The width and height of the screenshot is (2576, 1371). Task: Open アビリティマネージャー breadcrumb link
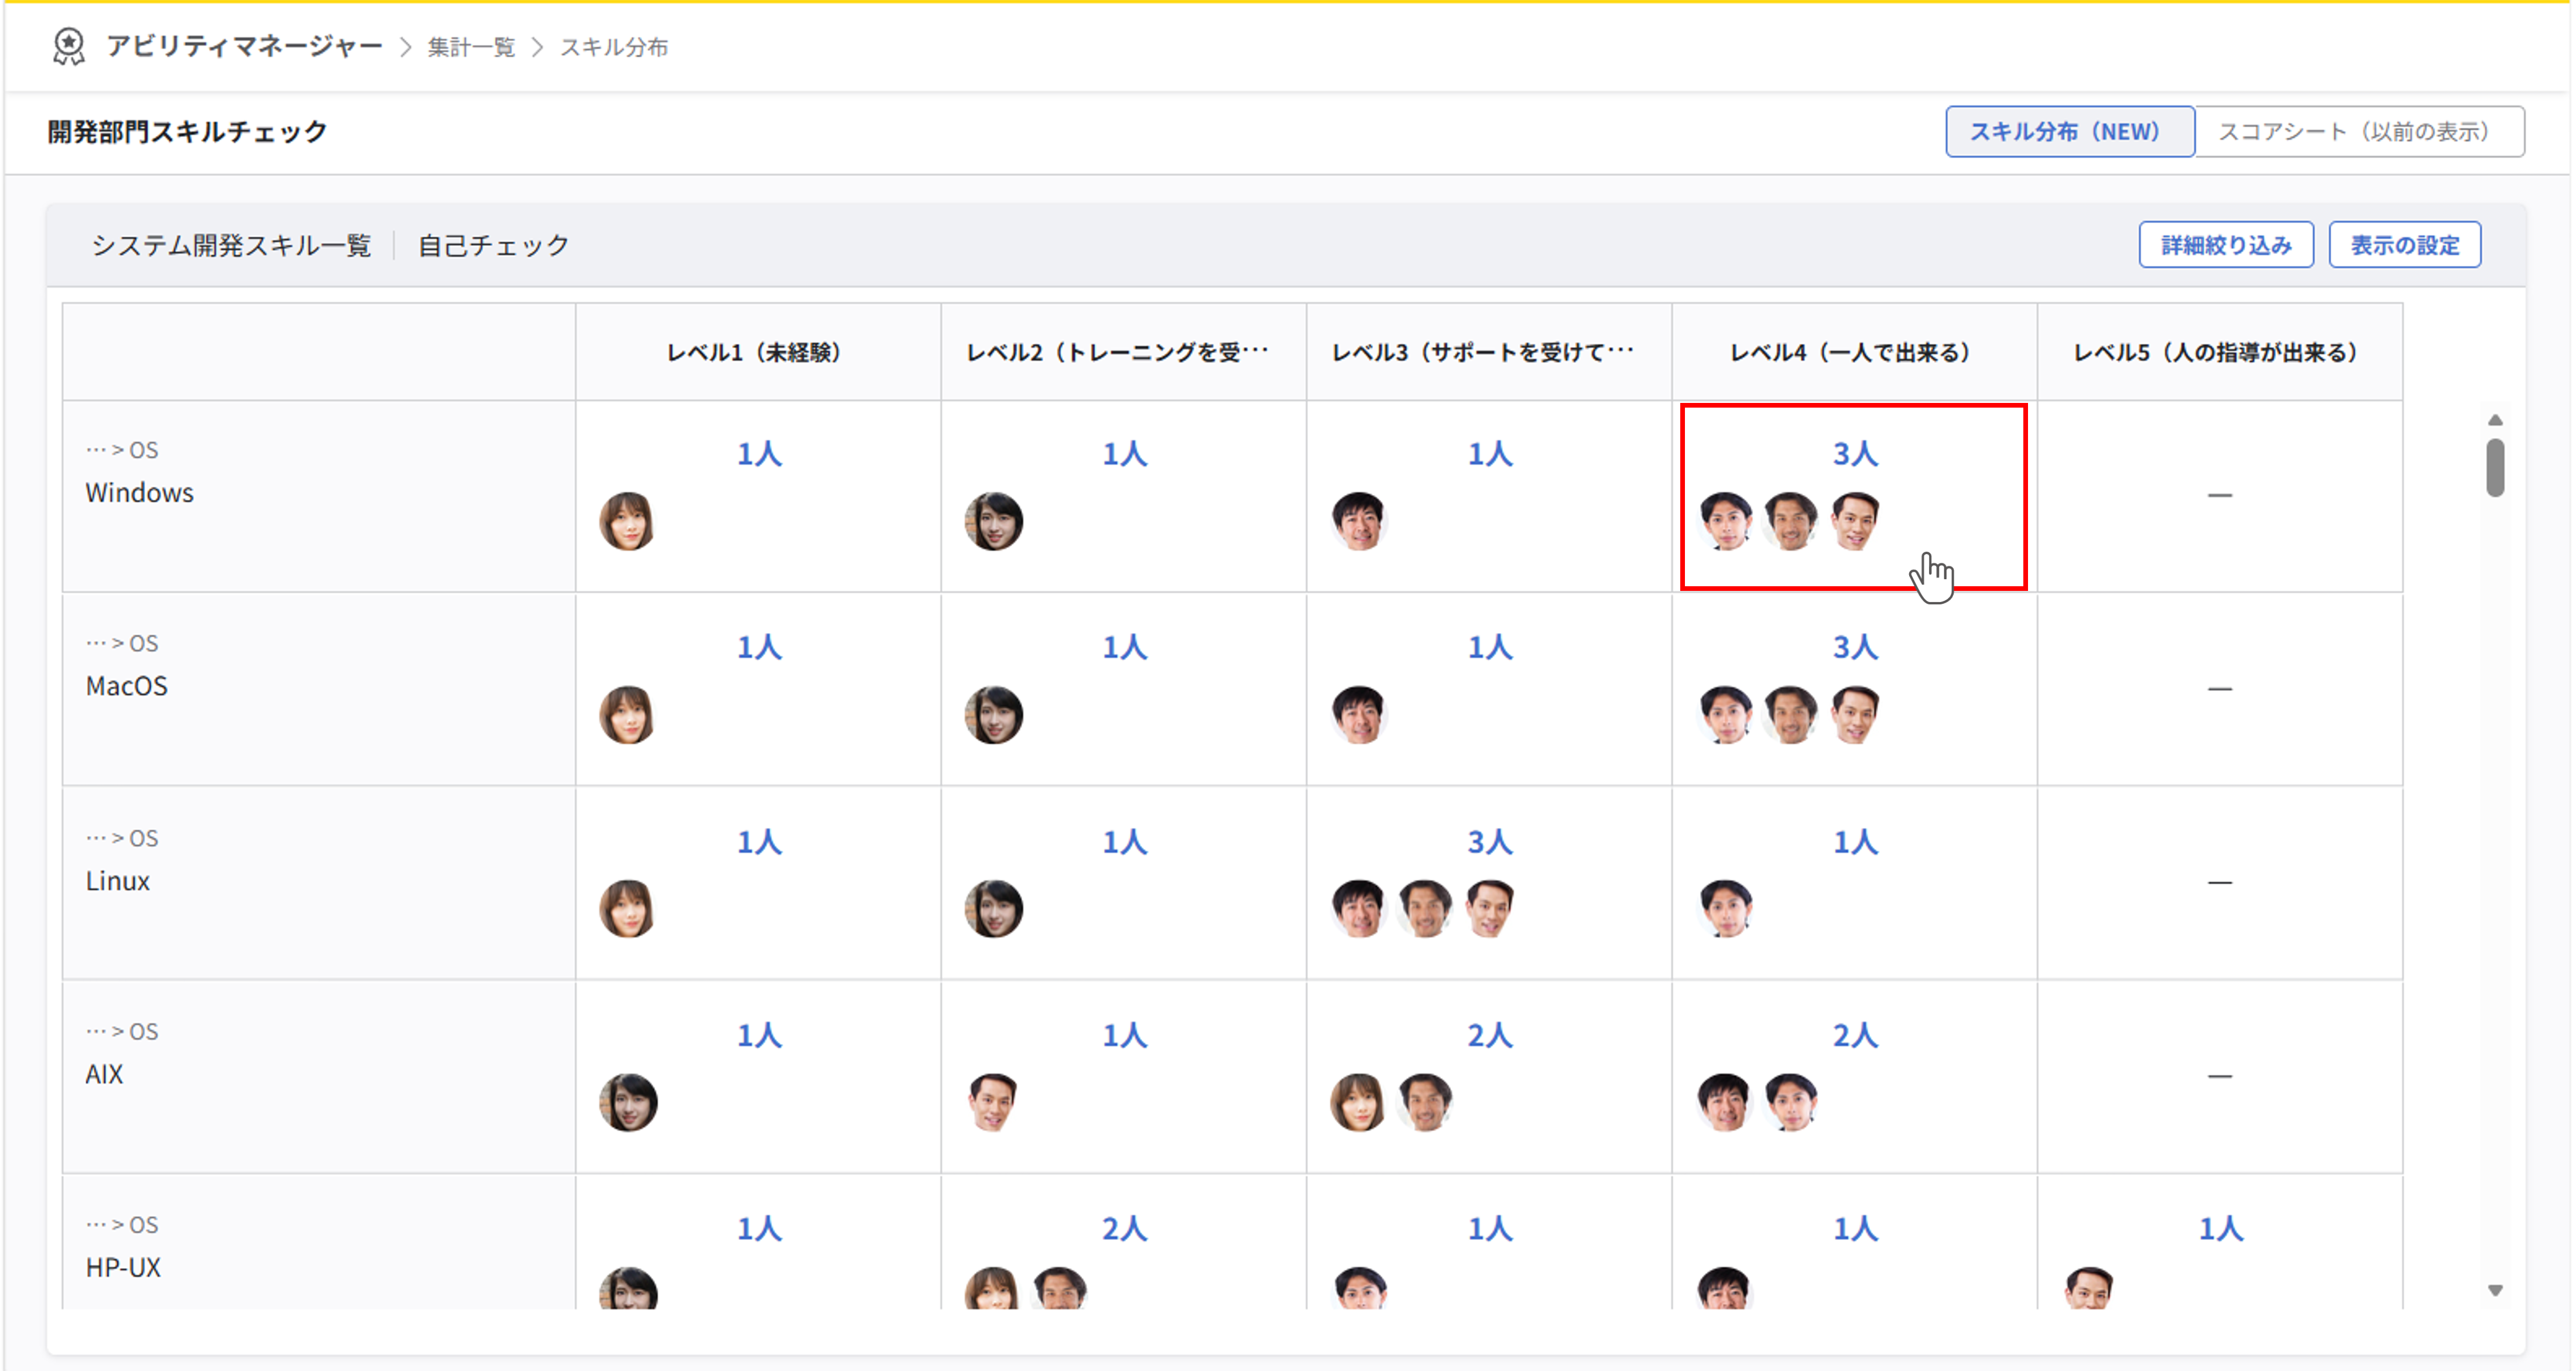pyautogui.click(x=244, y=47)
